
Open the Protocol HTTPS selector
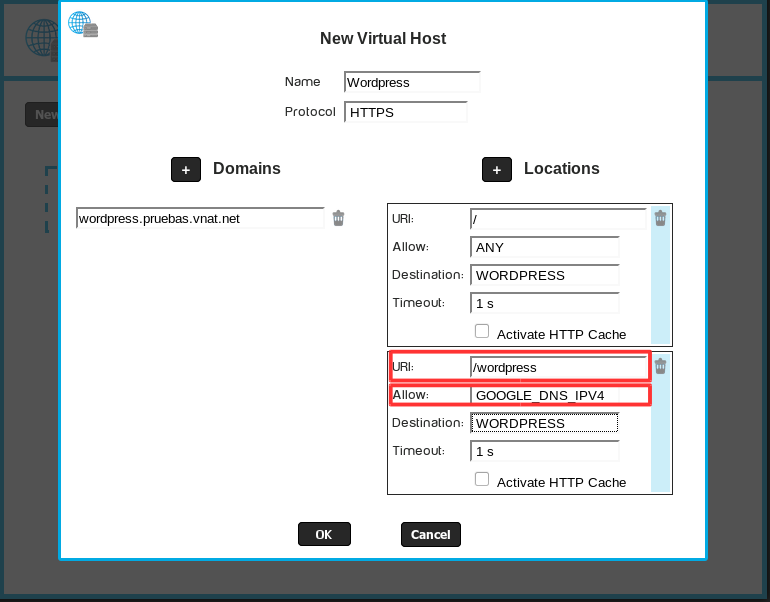pos(406,112)
